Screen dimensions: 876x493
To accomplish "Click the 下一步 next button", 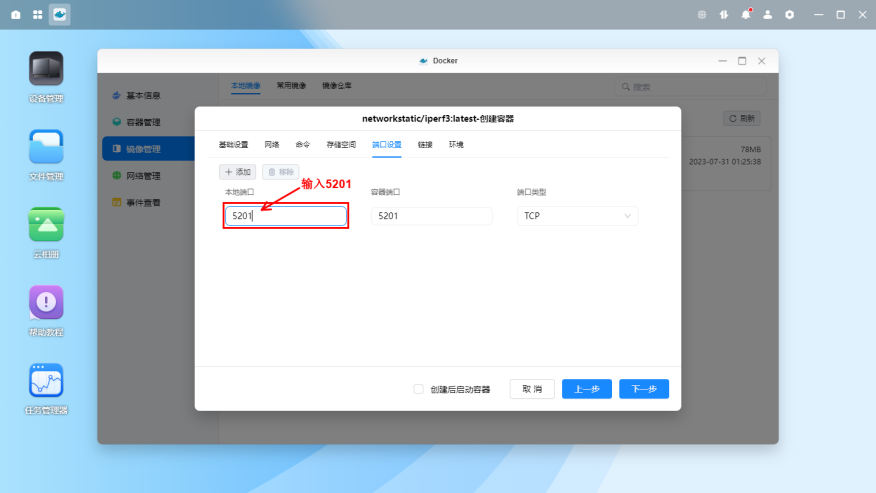I will click(643, 389).
